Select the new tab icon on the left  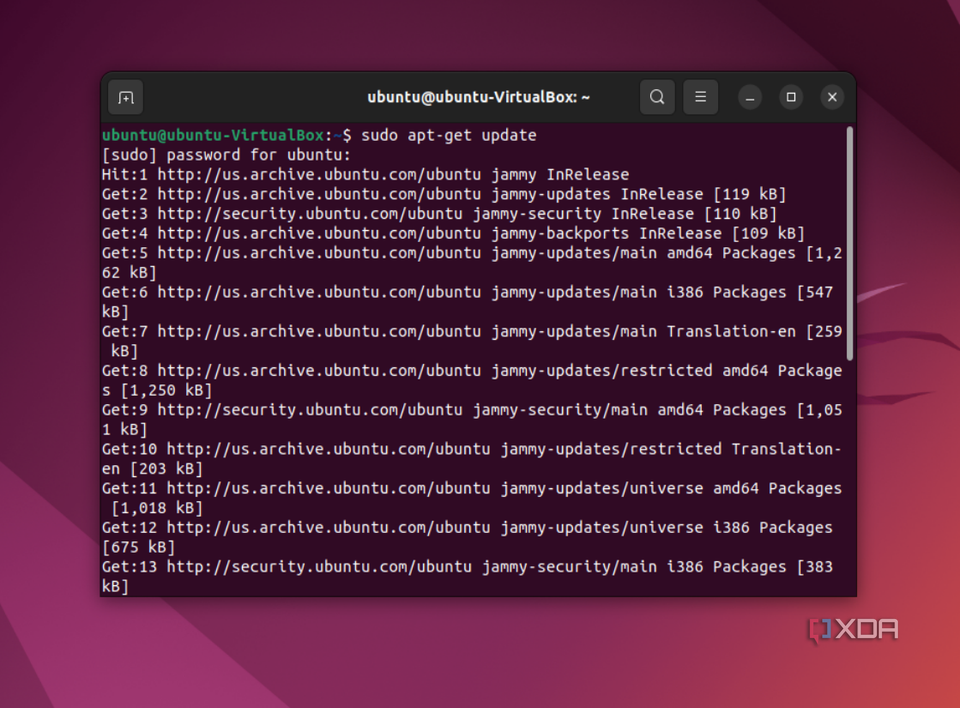(x=124, y=97)
